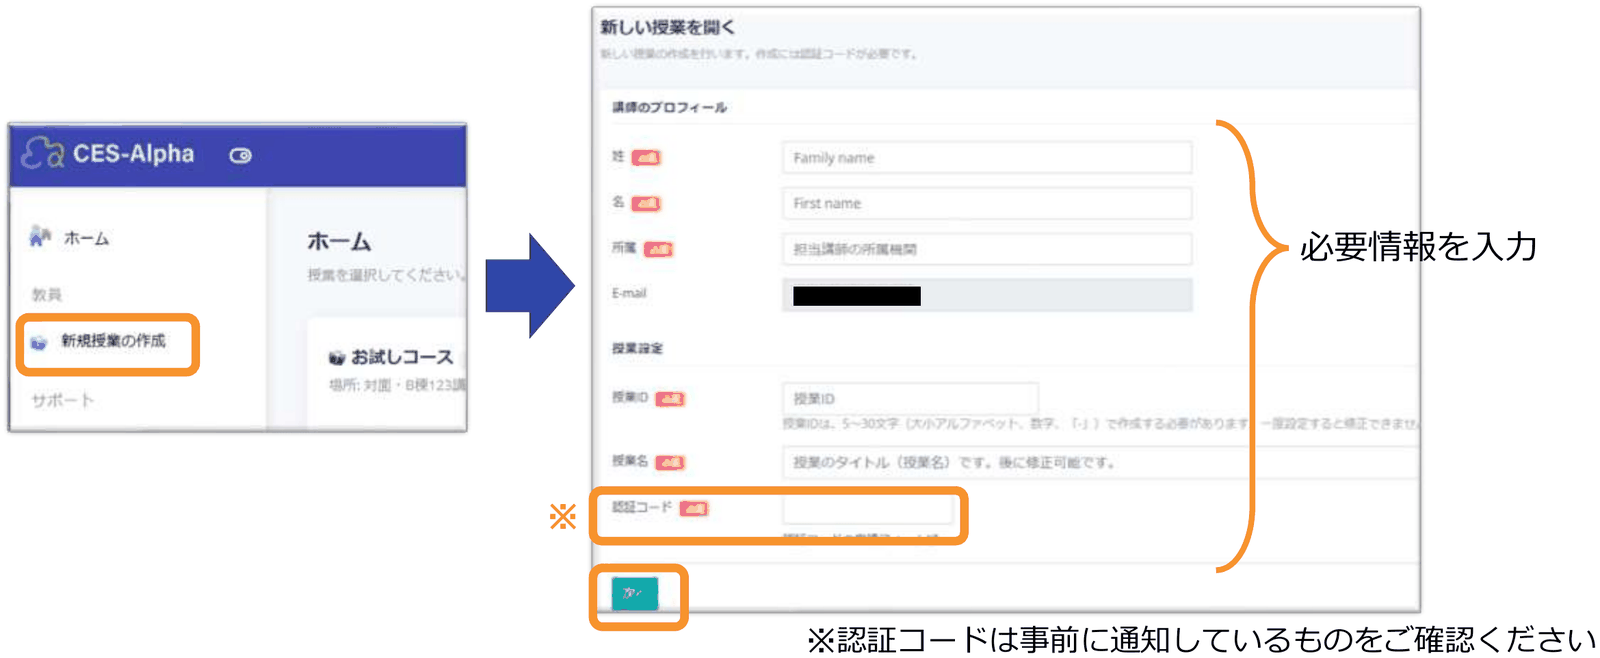Click the CES-Alpha logo icon
Viewport: 1600px width, 658px height.
click(42, 153)
